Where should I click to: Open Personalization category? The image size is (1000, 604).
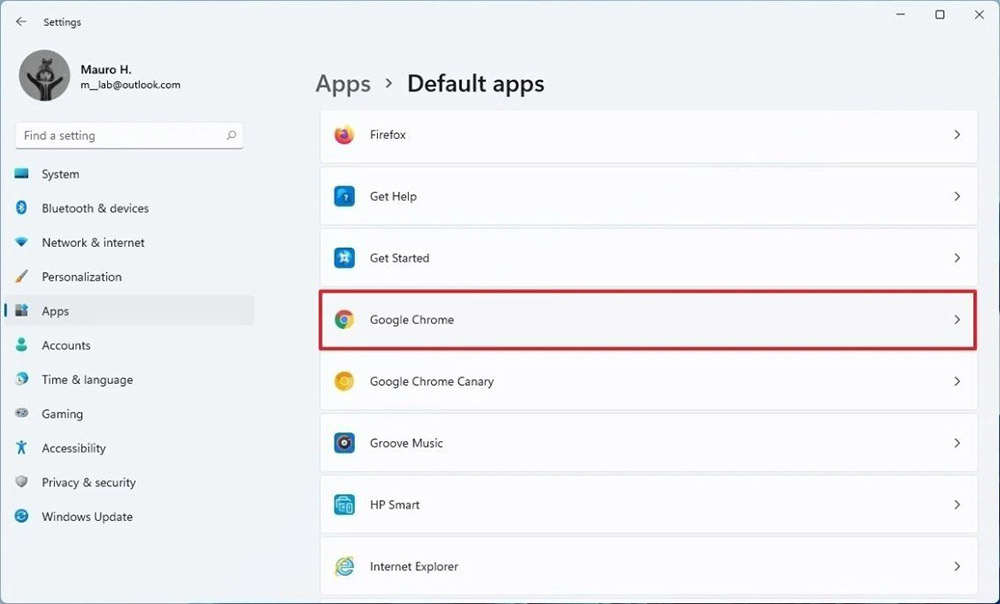(x=129, y=276)
